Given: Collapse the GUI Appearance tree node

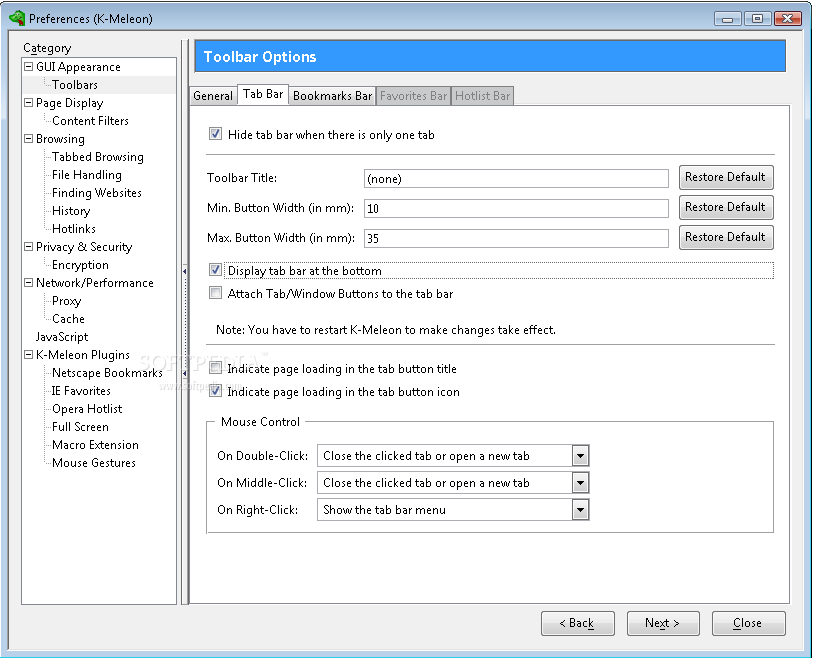Looking at the screenshot, I should [x=29, y=66].
